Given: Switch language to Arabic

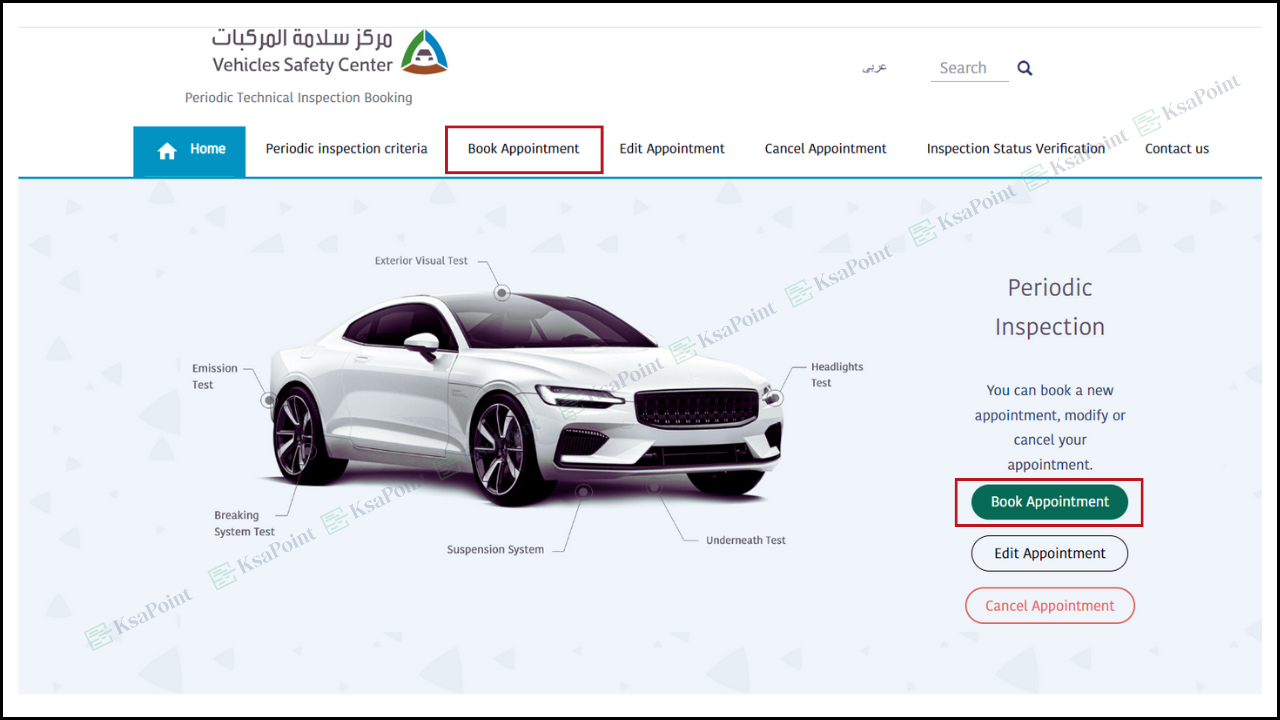Looking at the screenshot, I should click(875, 68).
